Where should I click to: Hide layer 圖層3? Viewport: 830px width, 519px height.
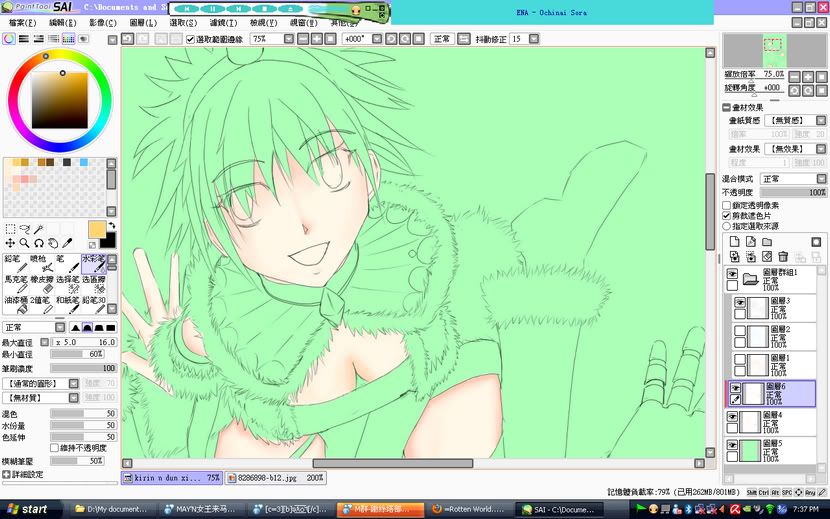pos(739,302)
